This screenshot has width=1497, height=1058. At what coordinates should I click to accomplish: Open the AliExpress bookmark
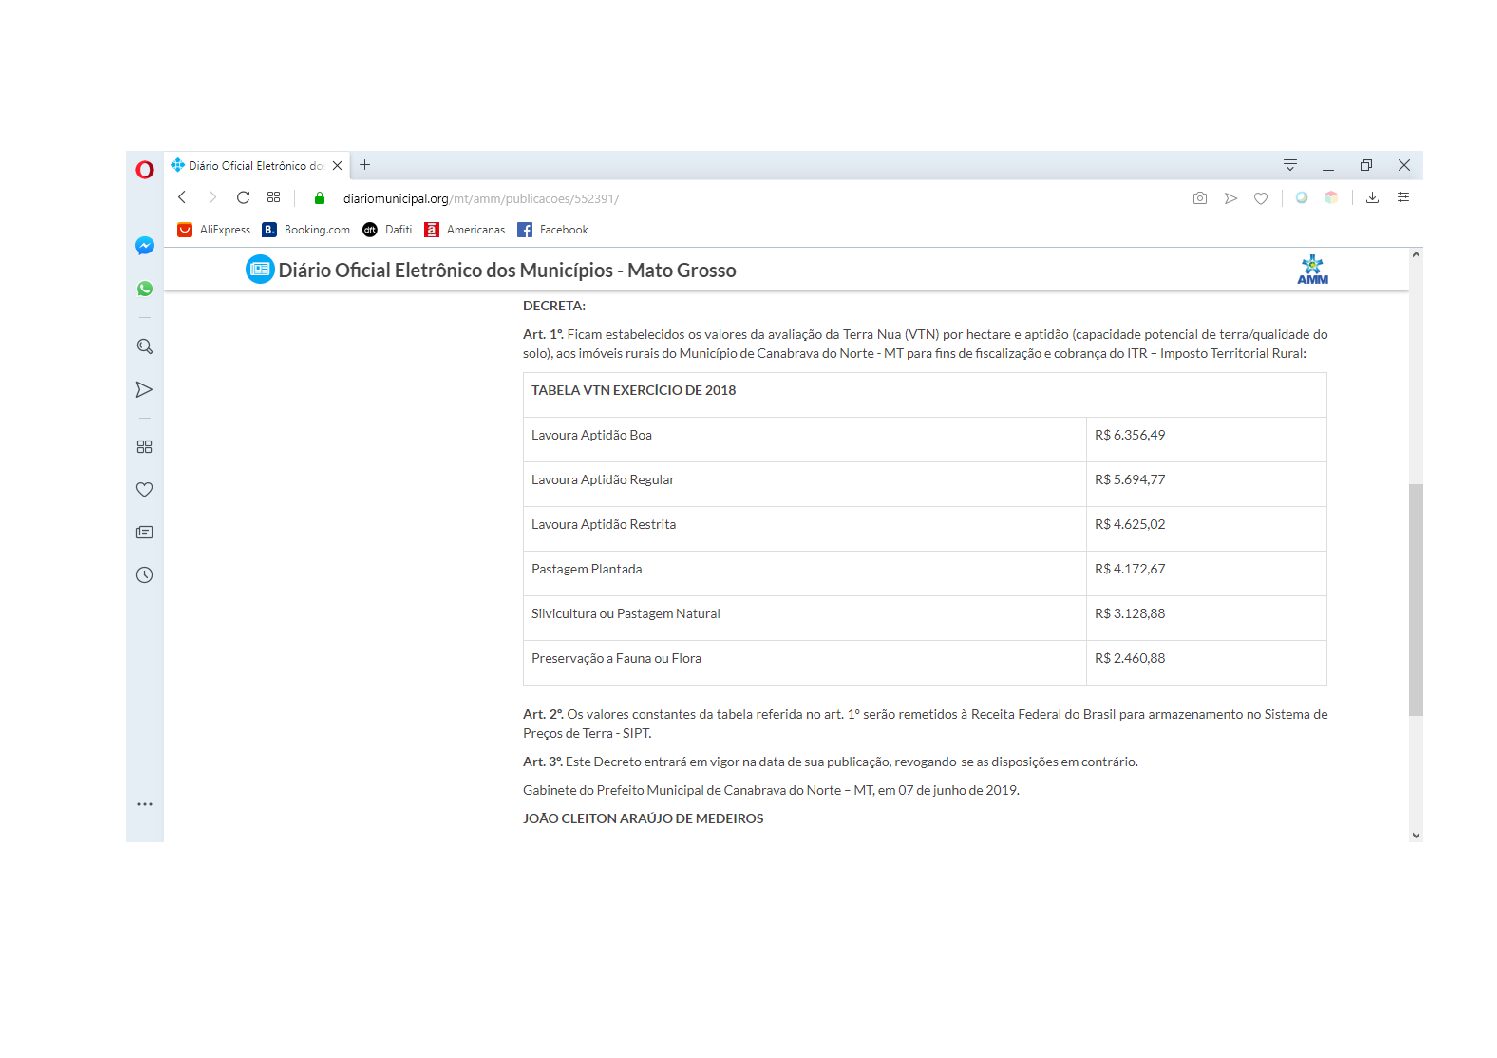coord(214,230)
